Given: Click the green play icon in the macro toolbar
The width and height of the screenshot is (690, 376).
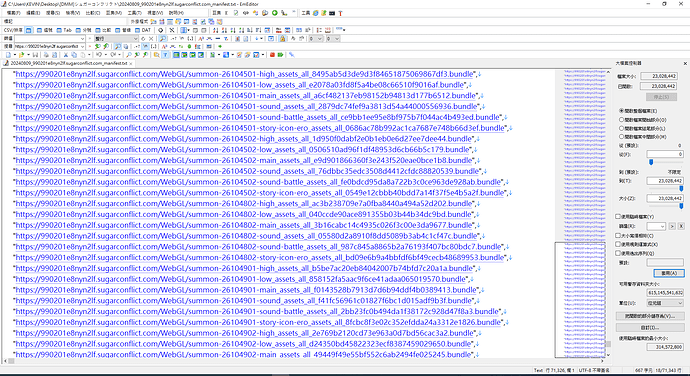Looking at the screenshot, I should [x=275, y=13].
